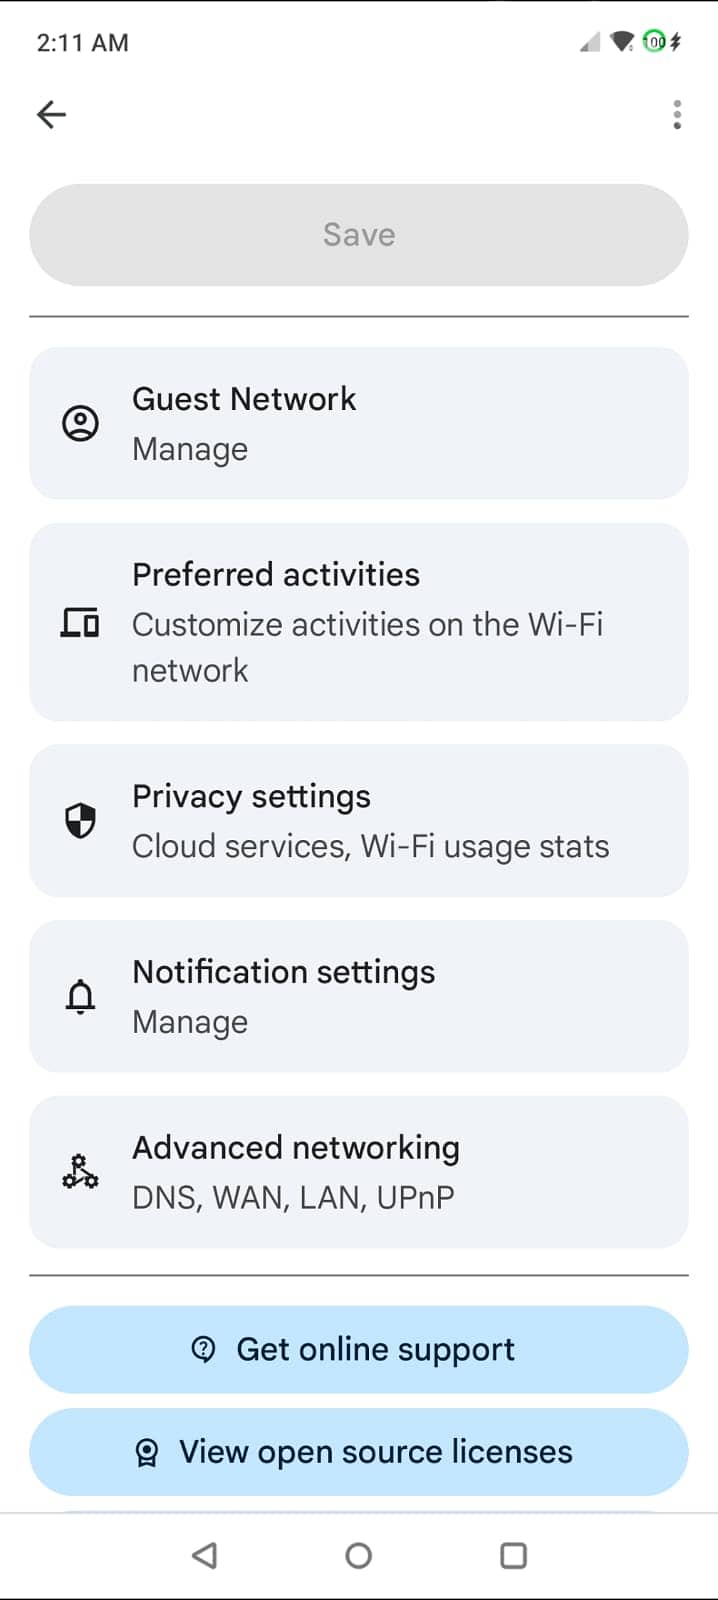Open the Guest Network person icon
The image size is (718, 1600).
80,422
